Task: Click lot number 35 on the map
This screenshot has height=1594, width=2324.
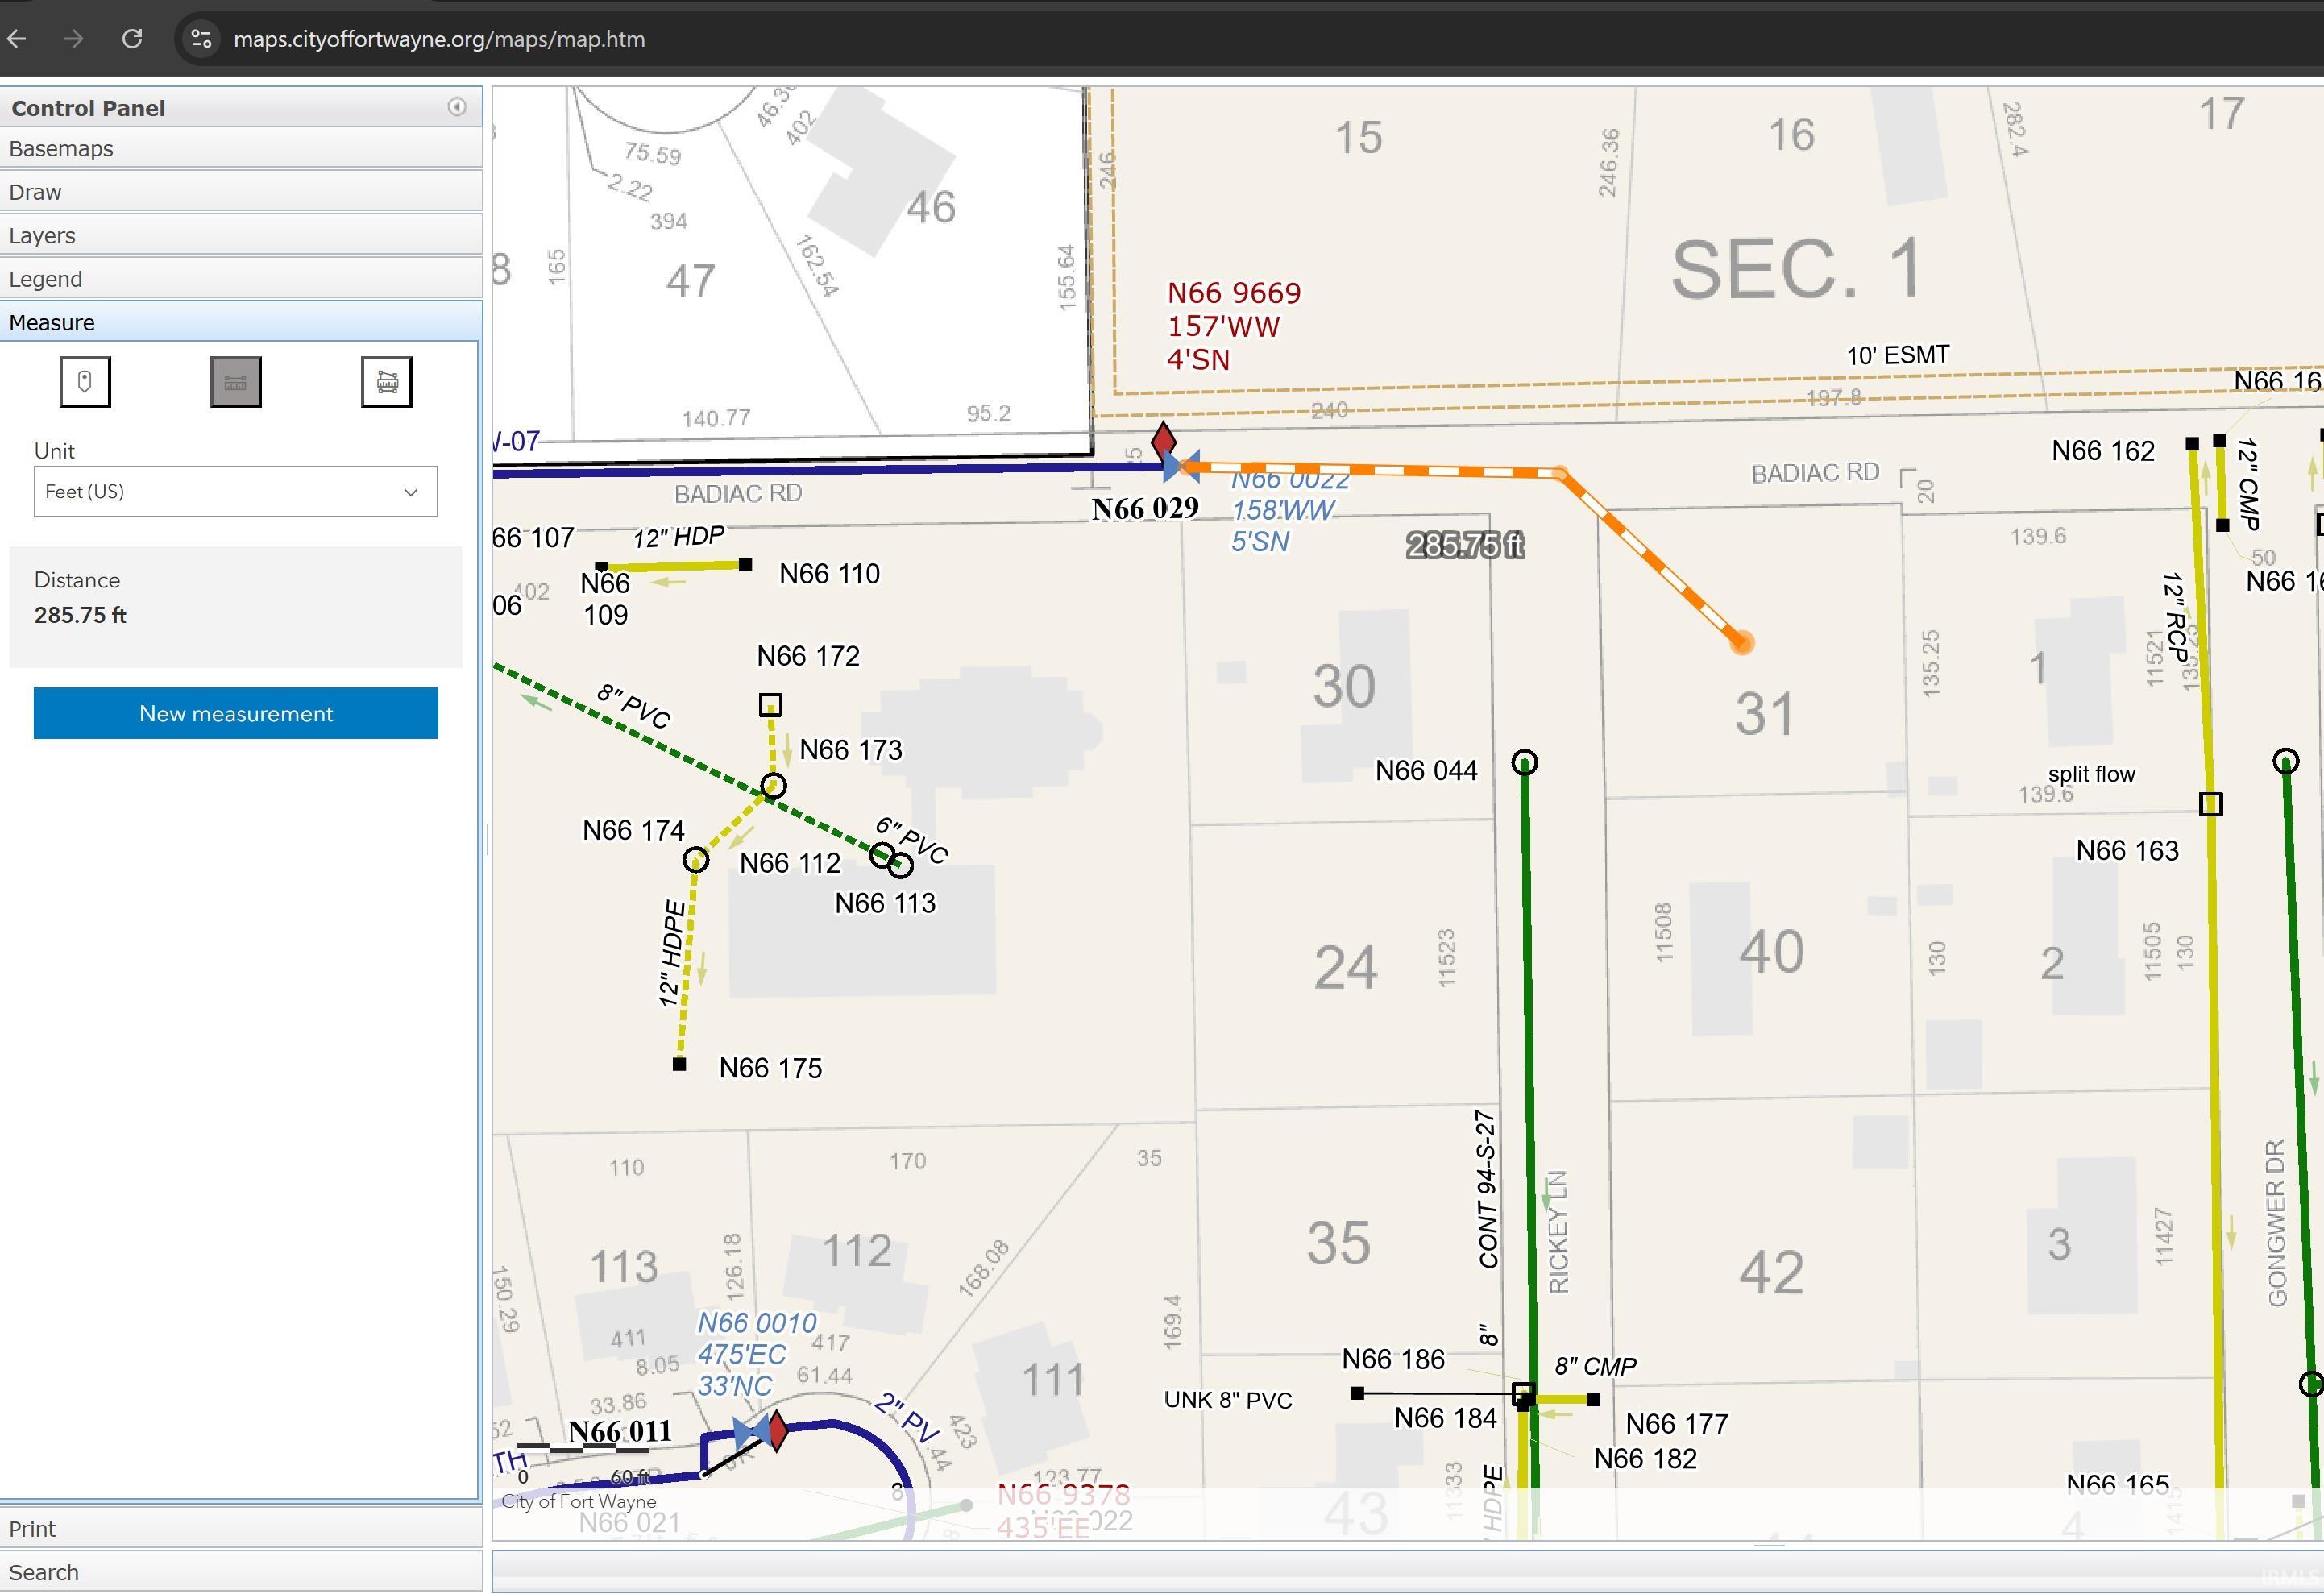Action: [1338, 1243]
